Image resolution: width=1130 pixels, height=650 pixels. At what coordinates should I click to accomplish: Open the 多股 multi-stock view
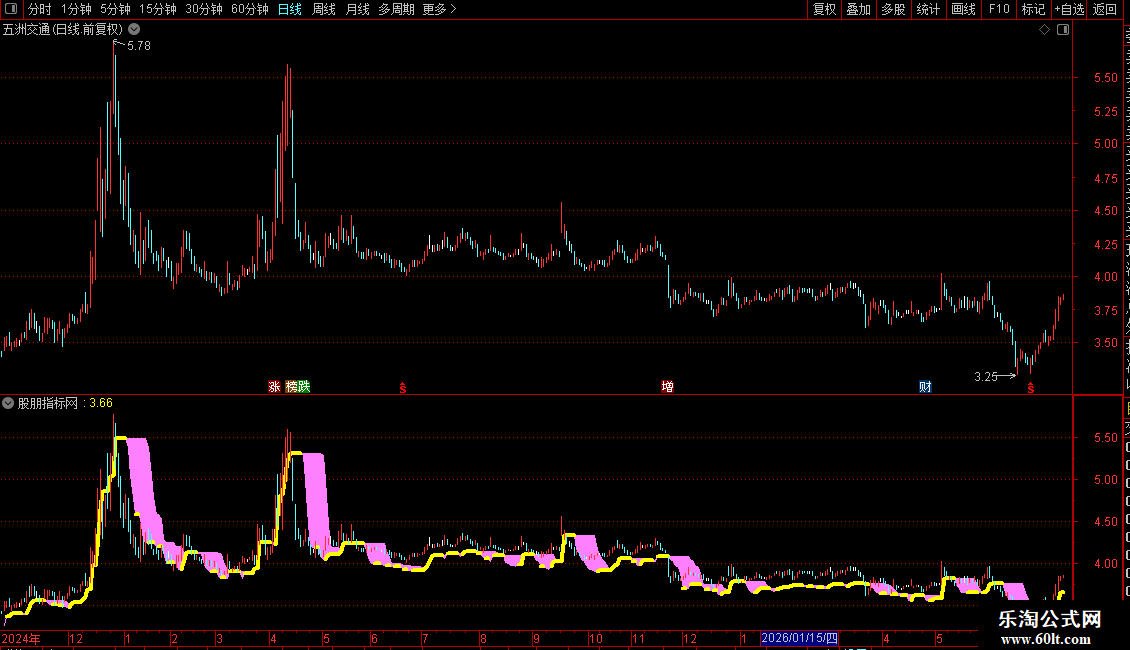click(x=893, y=9)
